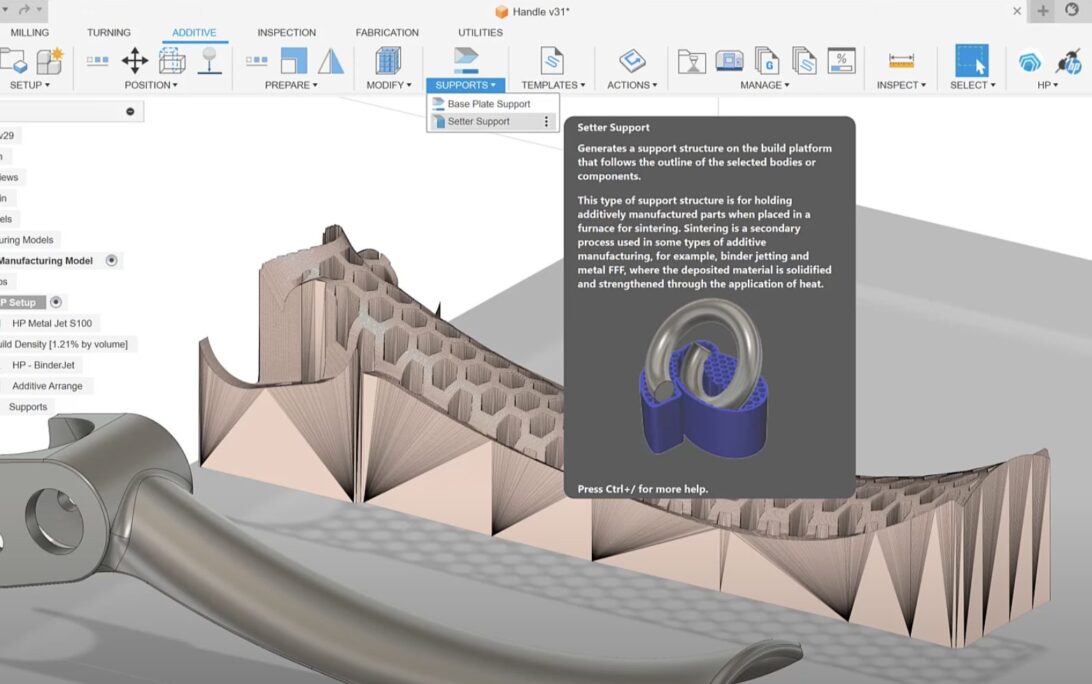Open Setter Support more options dots
1092x684 pixels.
(x=546, y=122)
